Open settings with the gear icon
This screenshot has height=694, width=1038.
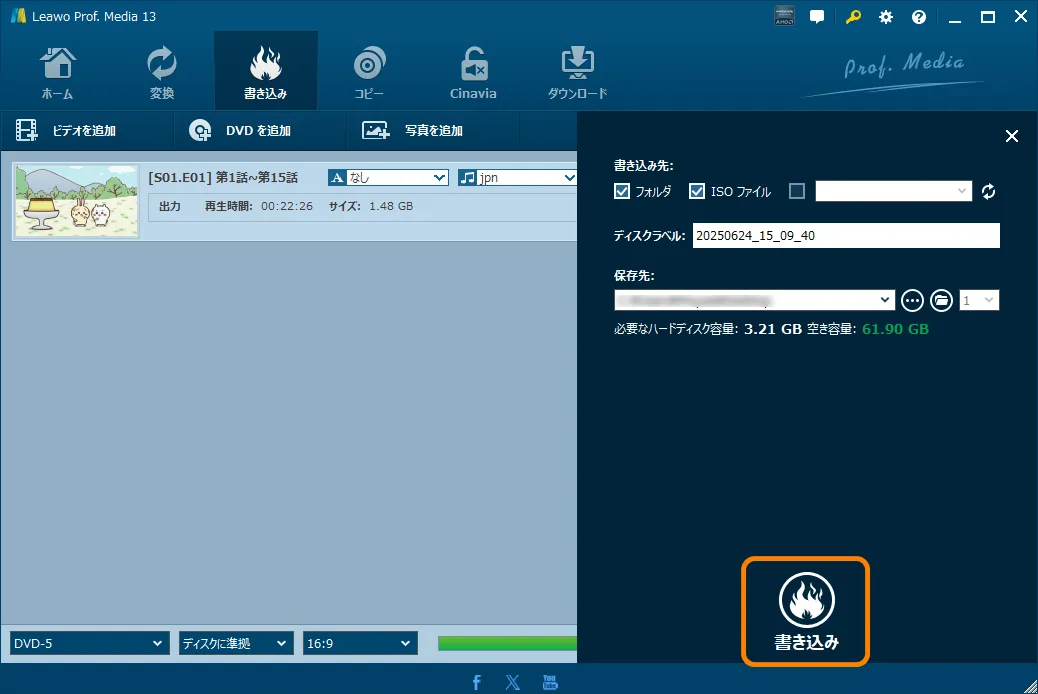point(886,17)
